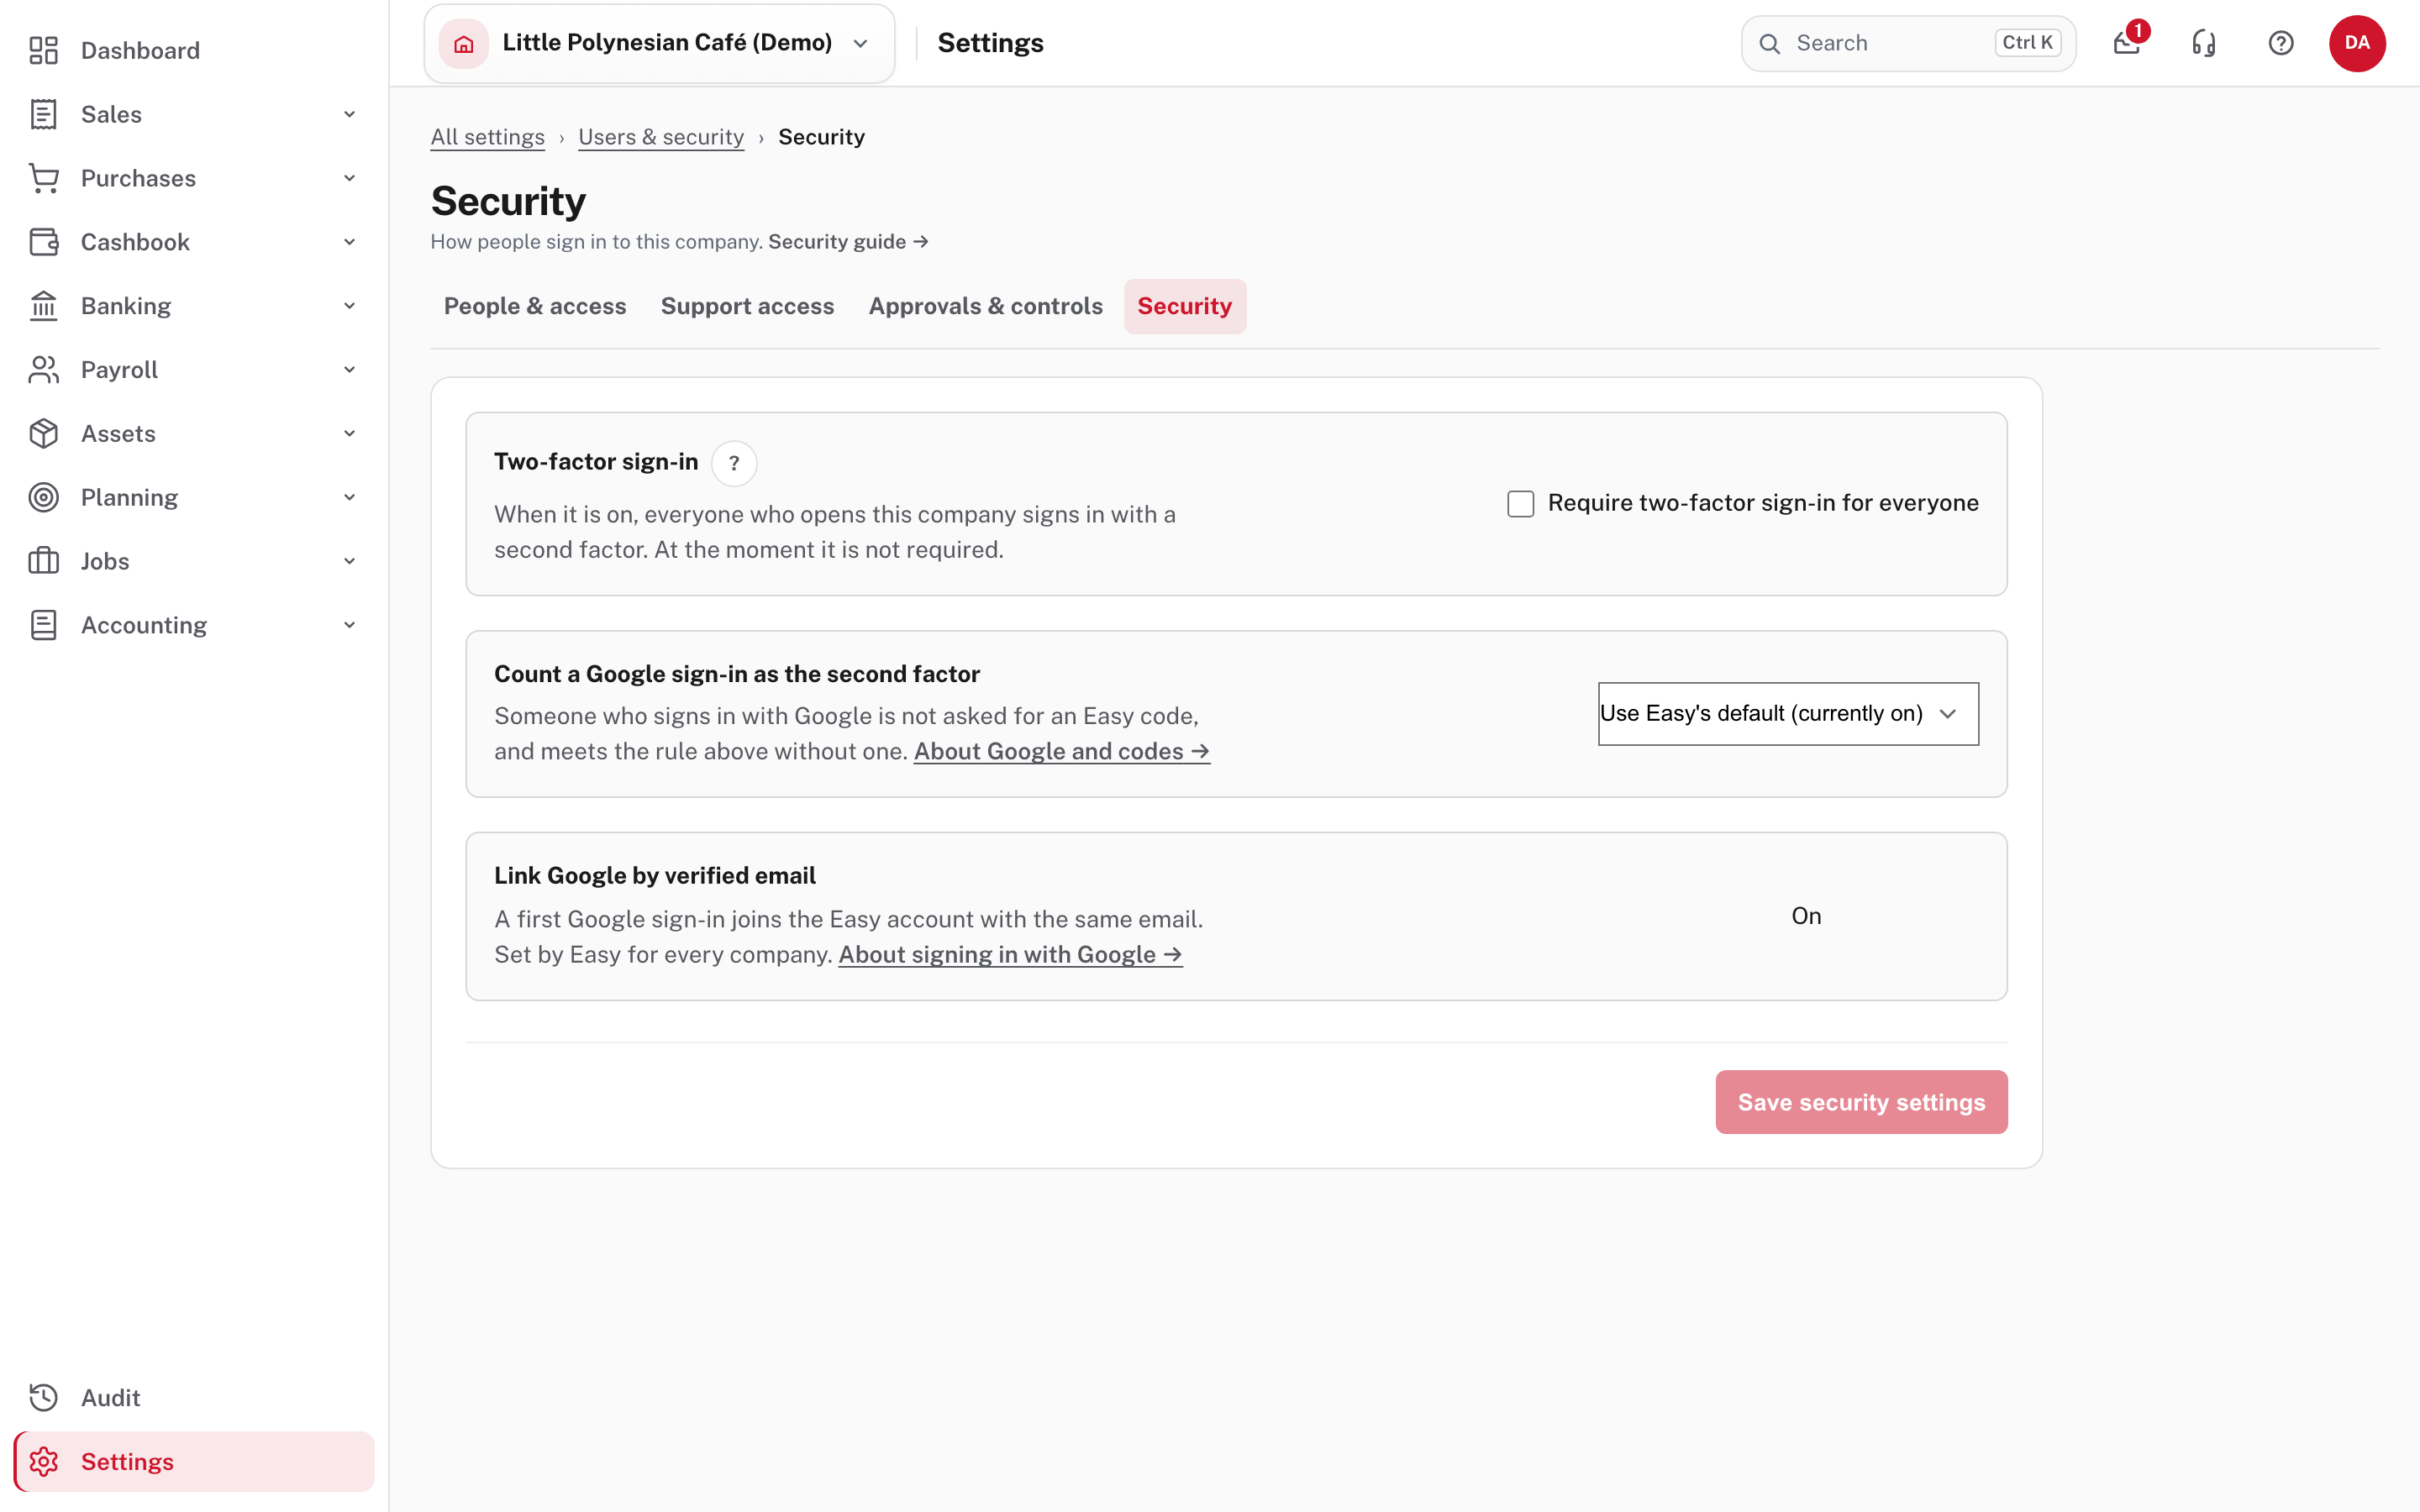Open the help question-mark icon in header

point(2281,43)
